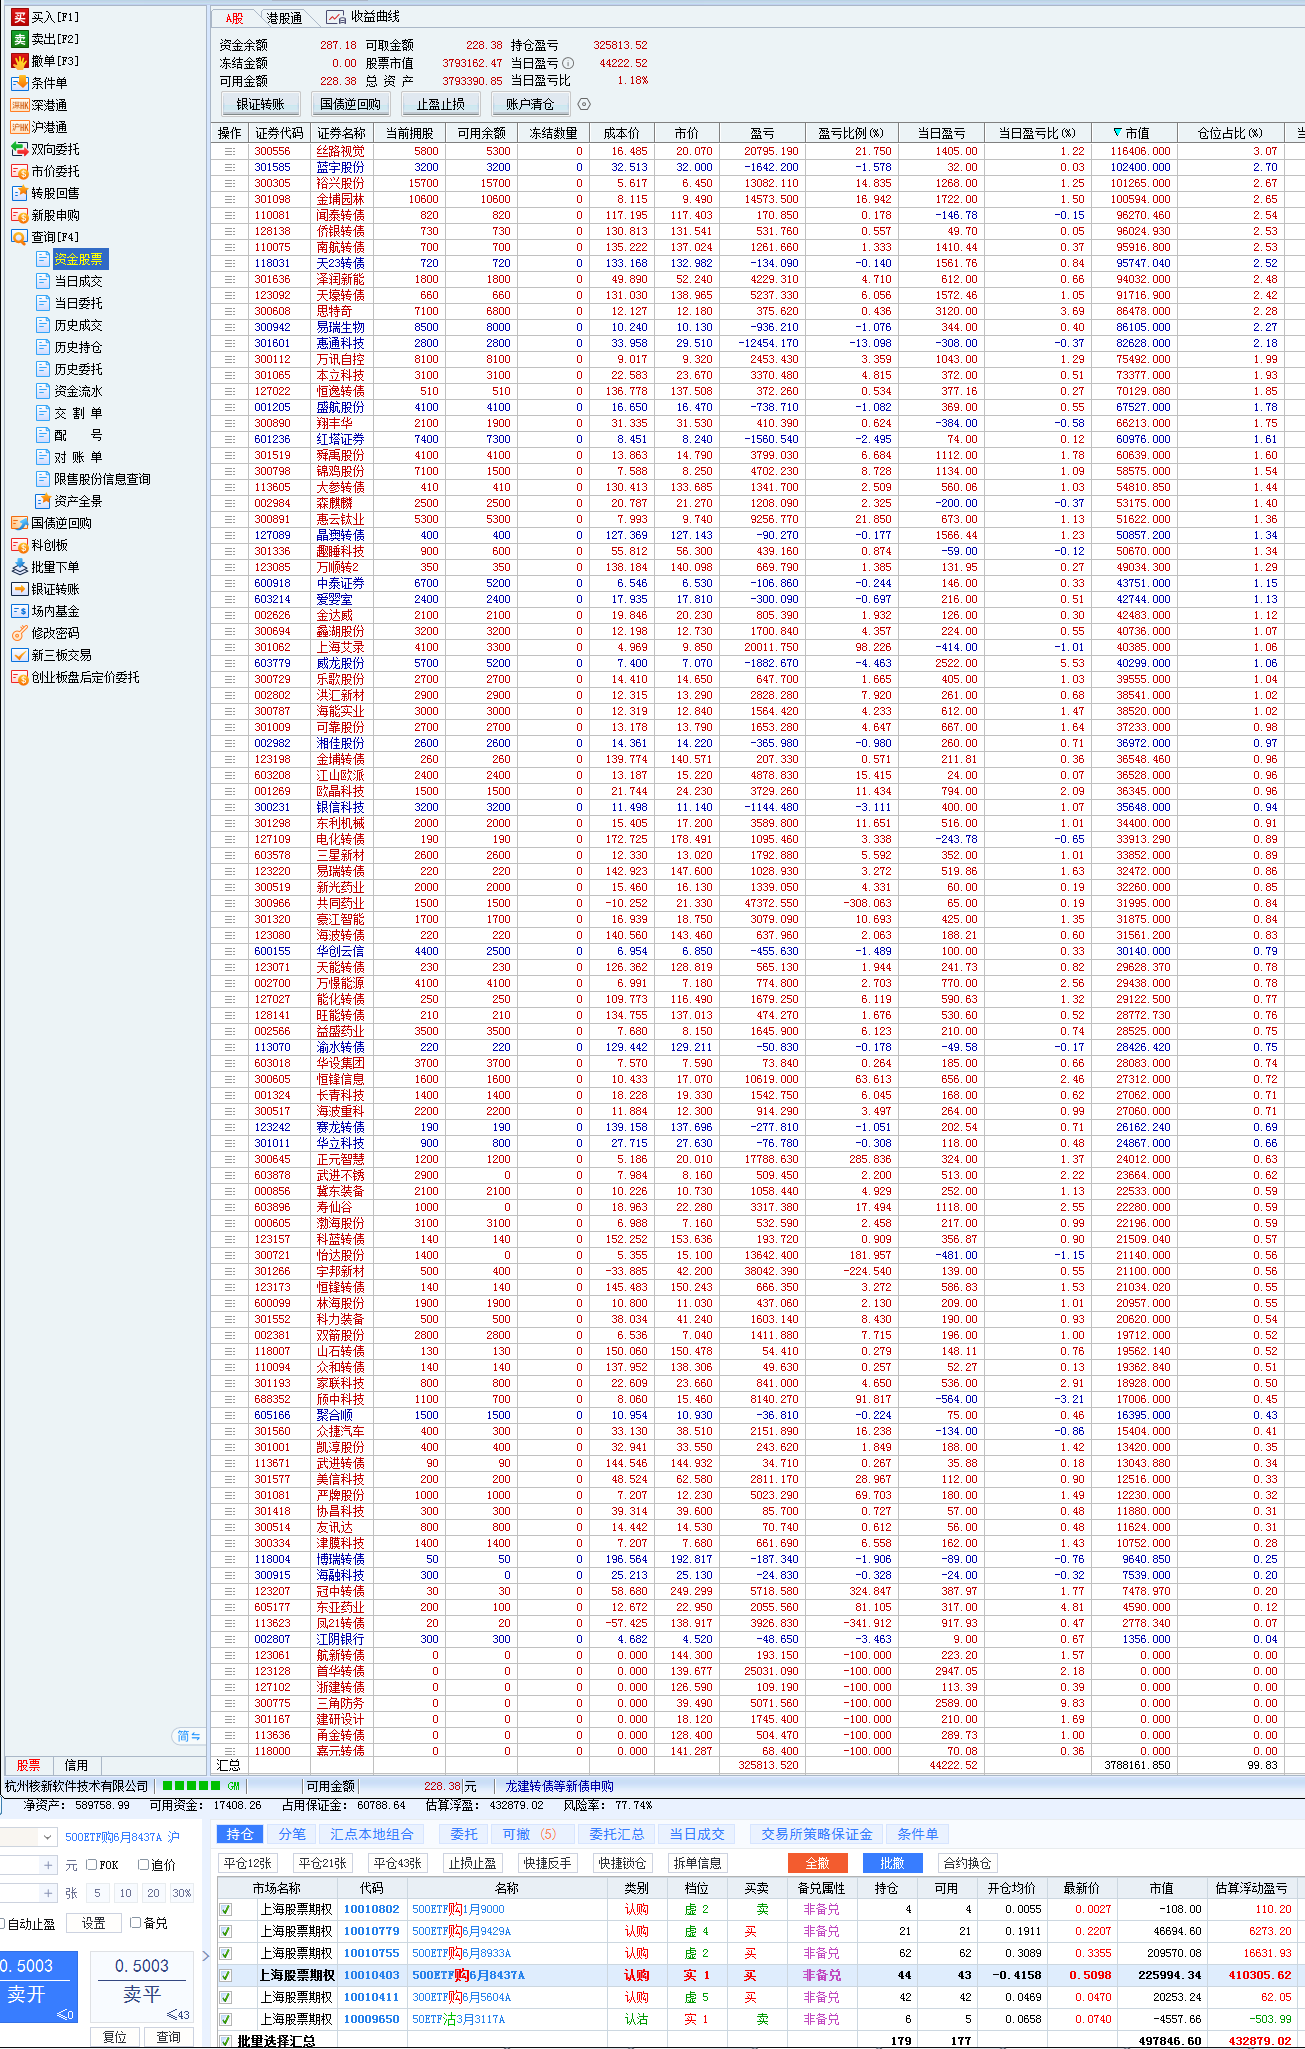Image resolution: width=1305 pixels, height=2049 pixels.
Task: Click the 查询 button below 卖平
Action: [x=169, y=2037]
